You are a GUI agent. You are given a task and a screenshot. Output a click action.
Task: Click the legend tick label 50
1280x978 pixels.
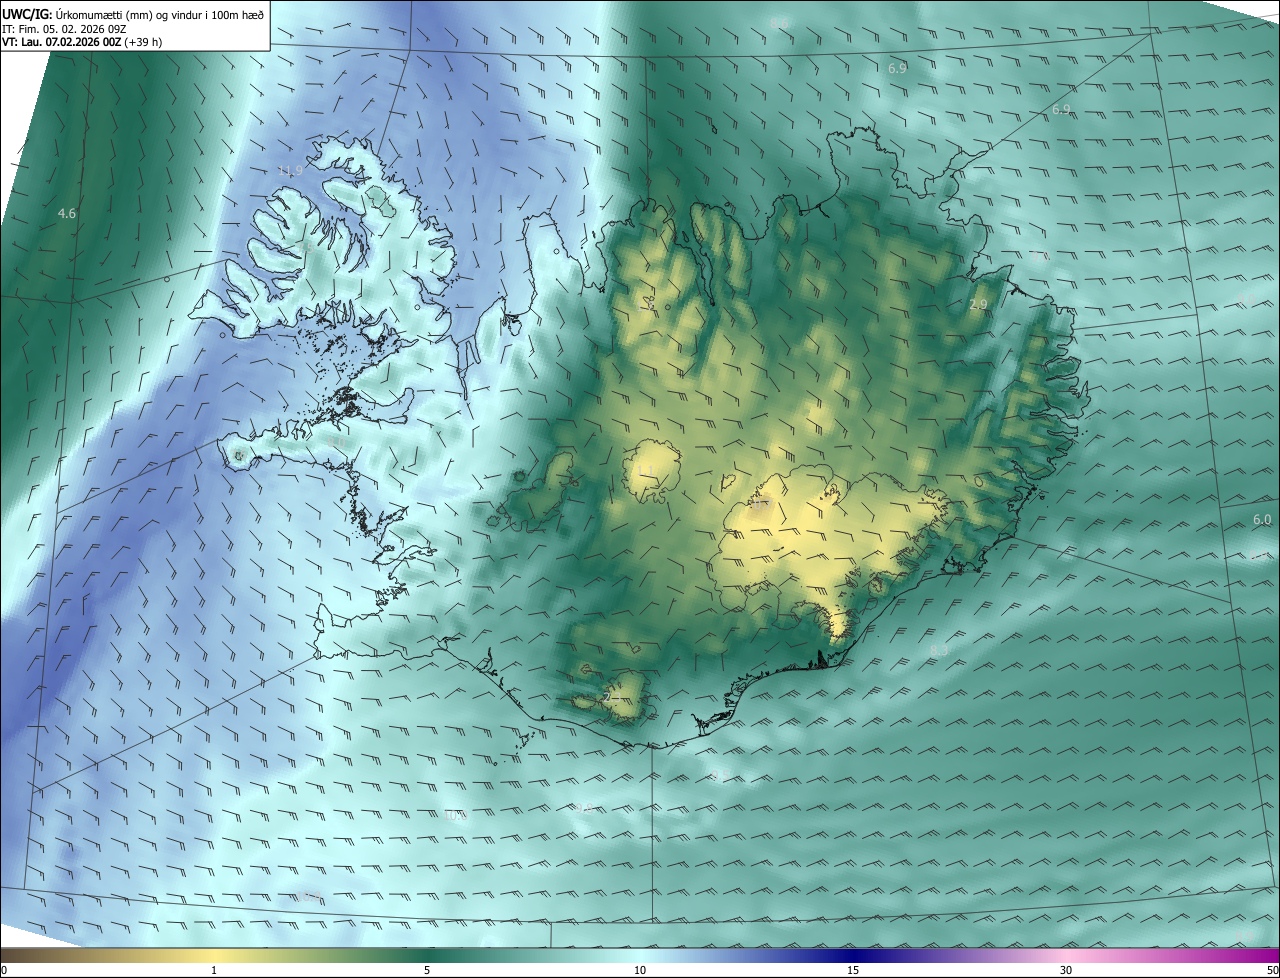click(x=1272, y=970)
